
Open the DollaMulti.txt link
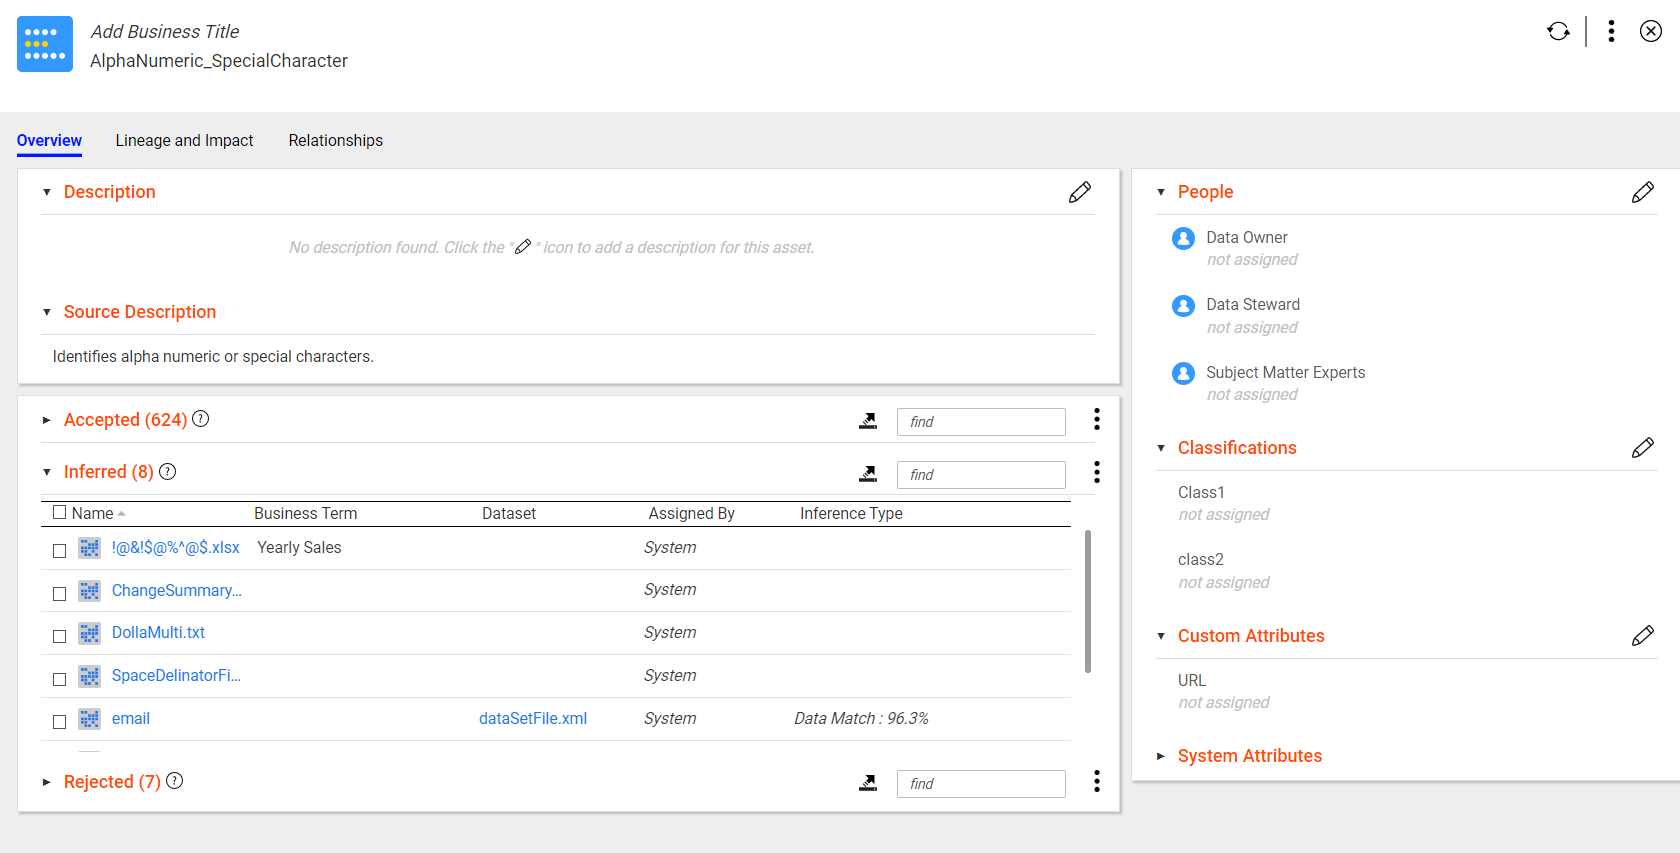[x=158, y=633]
